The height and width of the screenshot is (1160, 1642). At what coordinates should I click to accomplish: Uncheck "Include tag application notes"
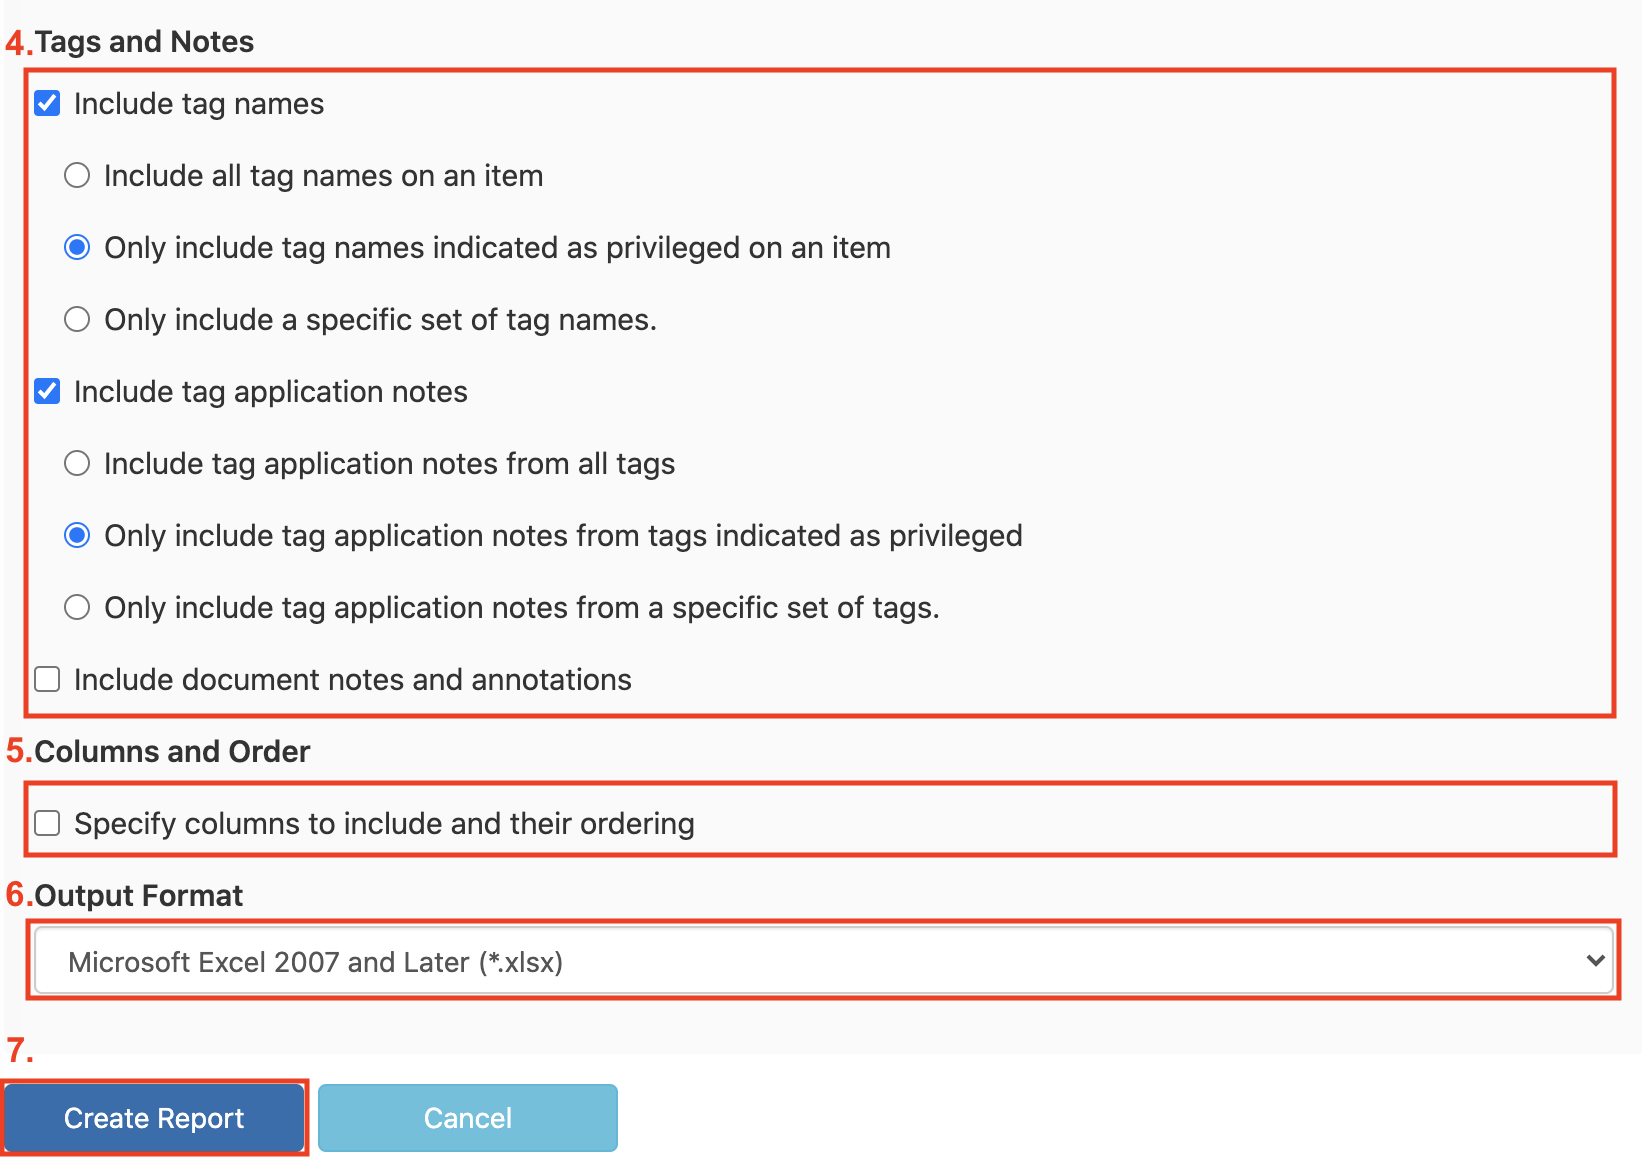click(47, 391)
